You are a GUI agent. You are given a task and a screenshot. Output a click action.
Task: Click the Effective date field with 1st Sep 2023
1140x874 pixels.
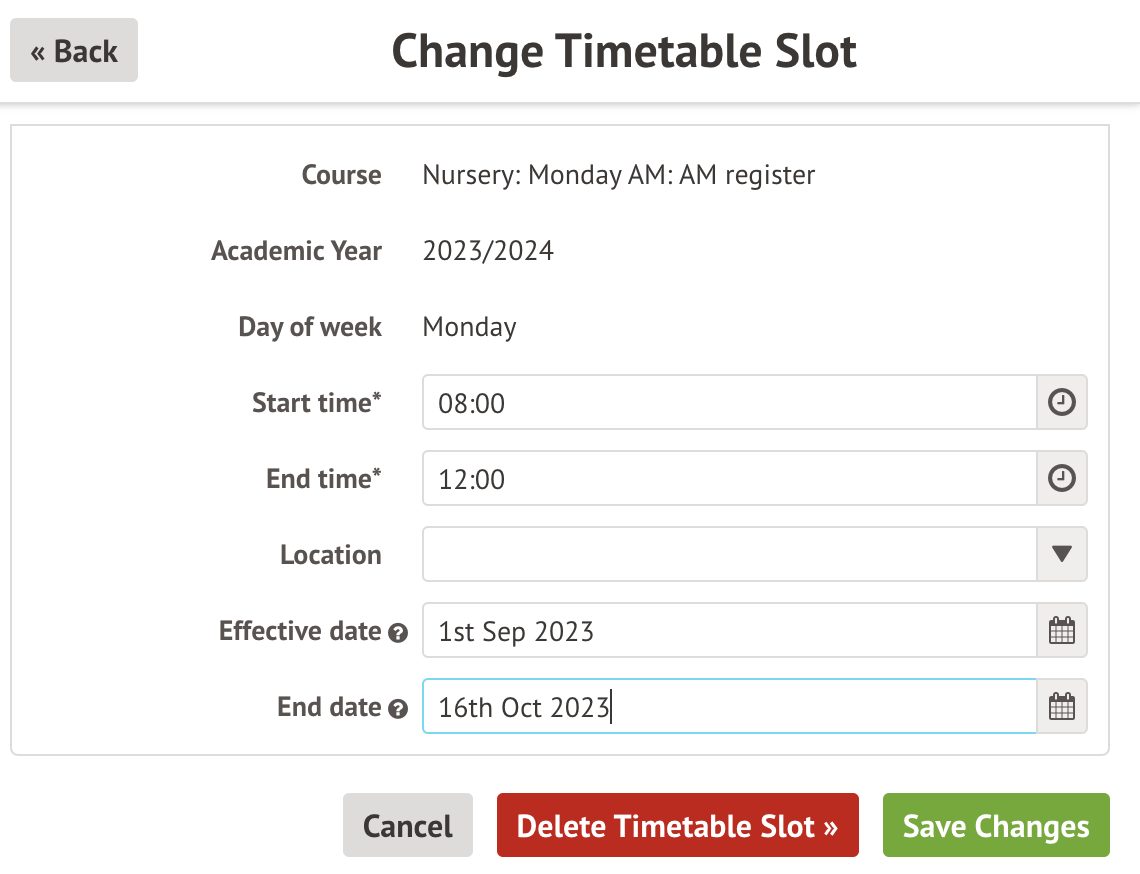click(728, 631)
